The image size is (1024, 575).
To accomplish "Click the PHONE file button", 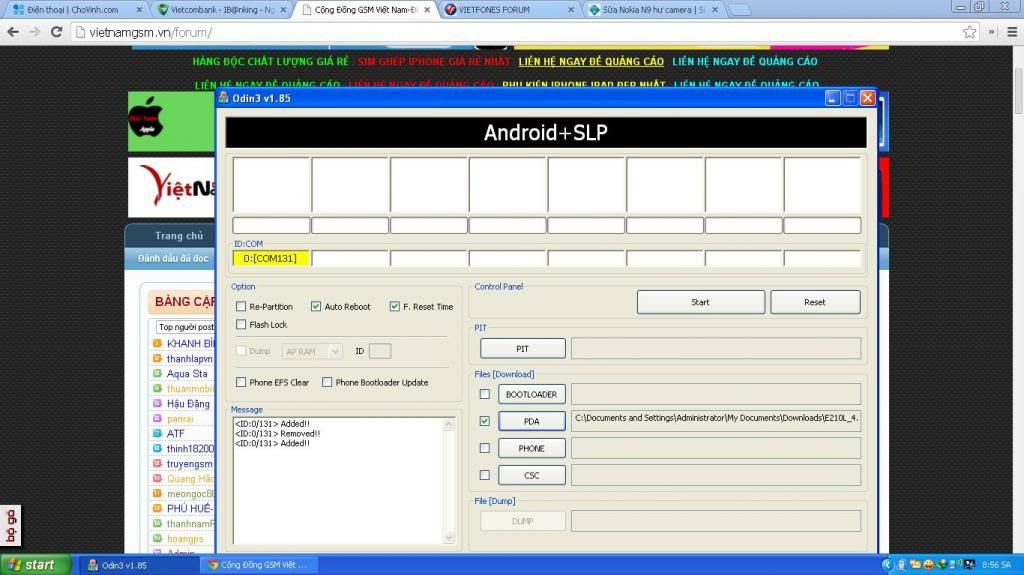I will 532,448.
